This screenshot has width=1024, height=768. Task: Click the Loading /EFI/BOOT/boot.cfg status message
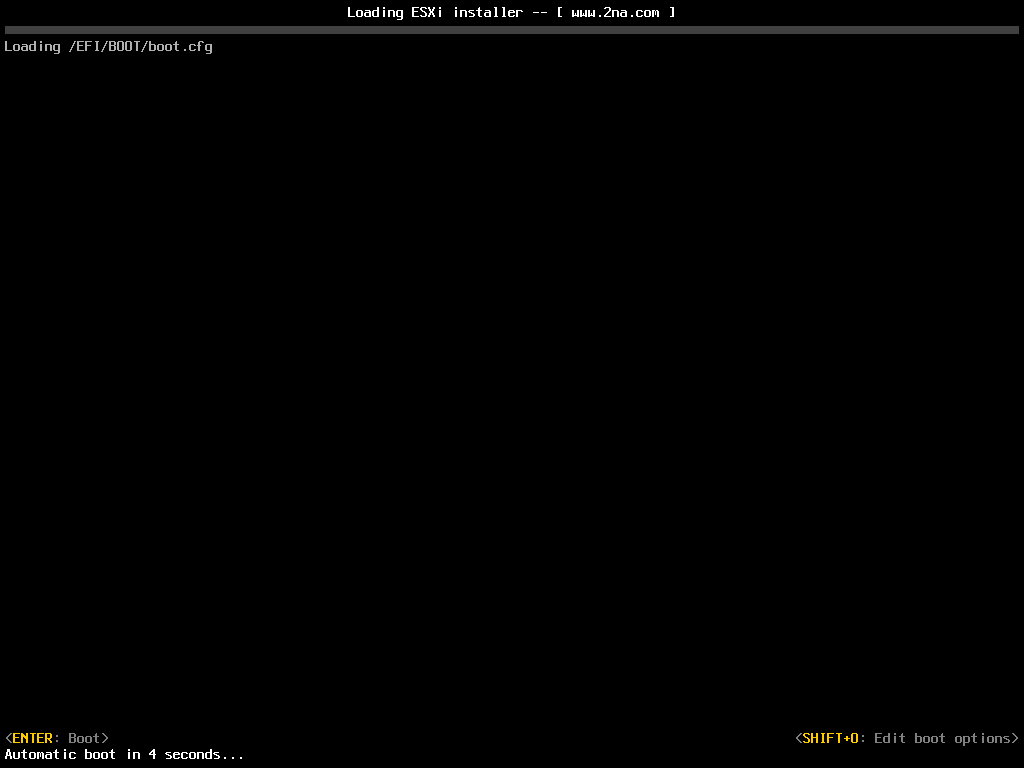tap(108, 46)
